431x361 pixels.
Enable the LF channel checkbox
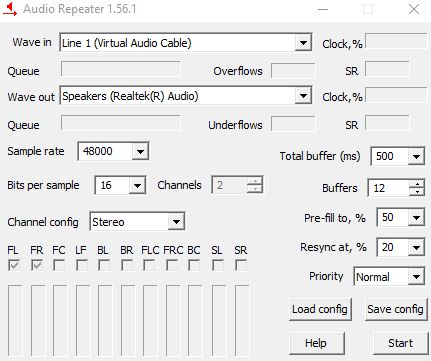(82, 265)
